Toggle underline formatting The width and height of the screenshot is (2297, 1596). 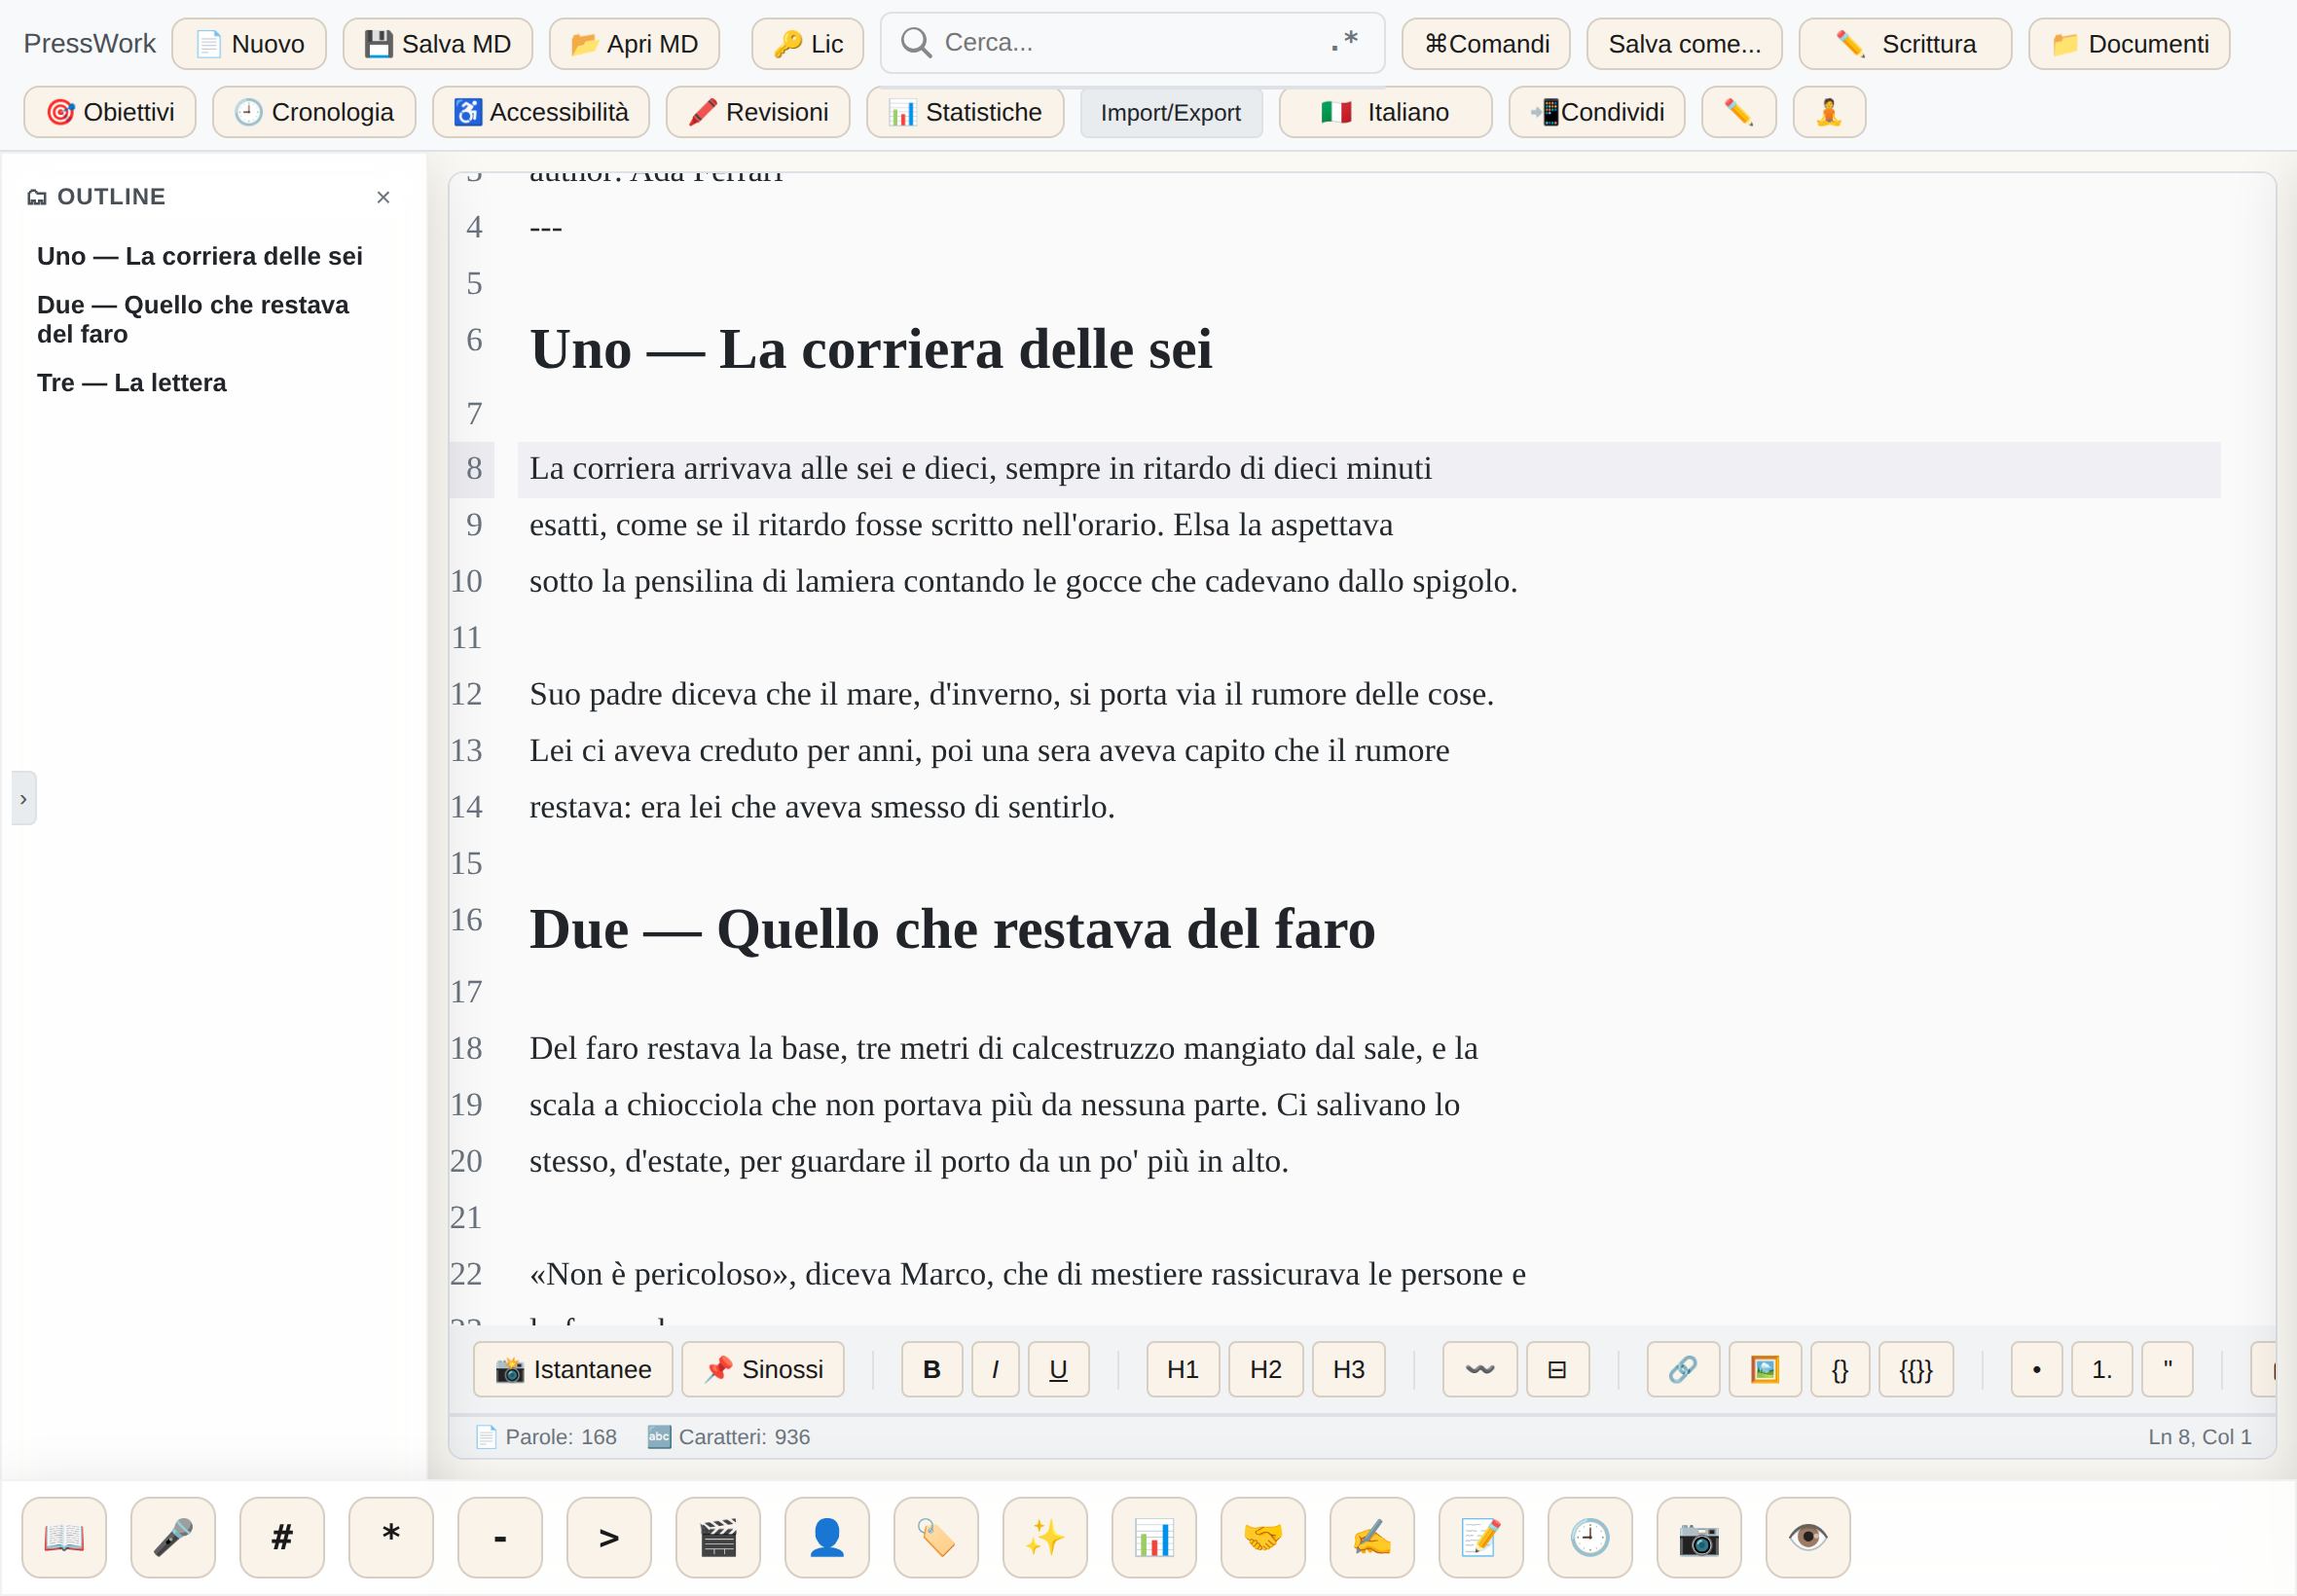coord(1058,1369)
